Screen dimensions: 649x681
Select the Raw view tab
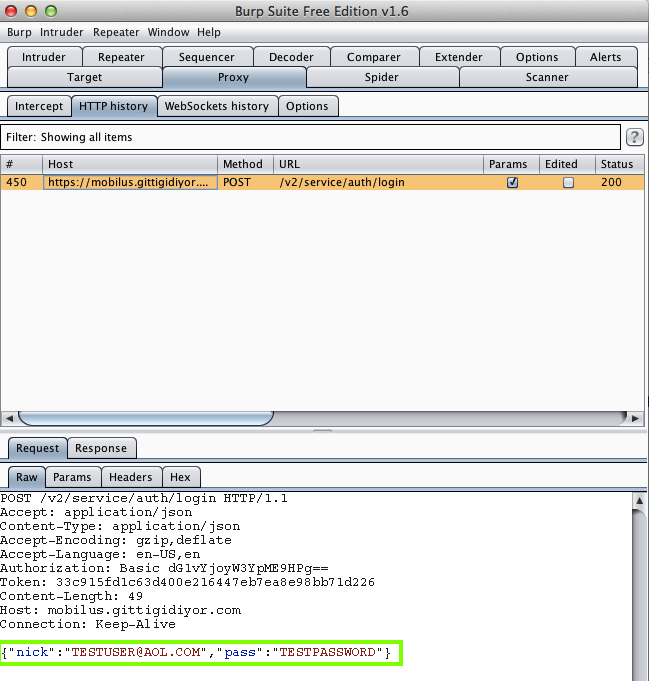27,477
